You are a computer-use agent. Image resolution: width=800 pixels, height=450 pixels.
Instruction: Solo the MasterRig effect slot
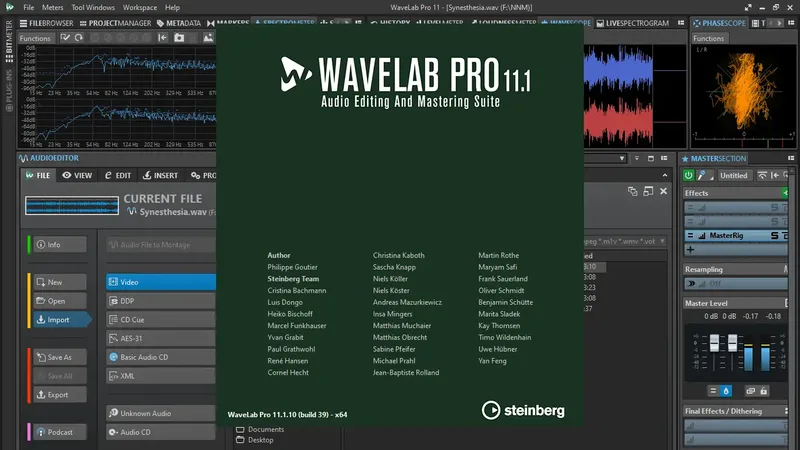tap(774, 236)
